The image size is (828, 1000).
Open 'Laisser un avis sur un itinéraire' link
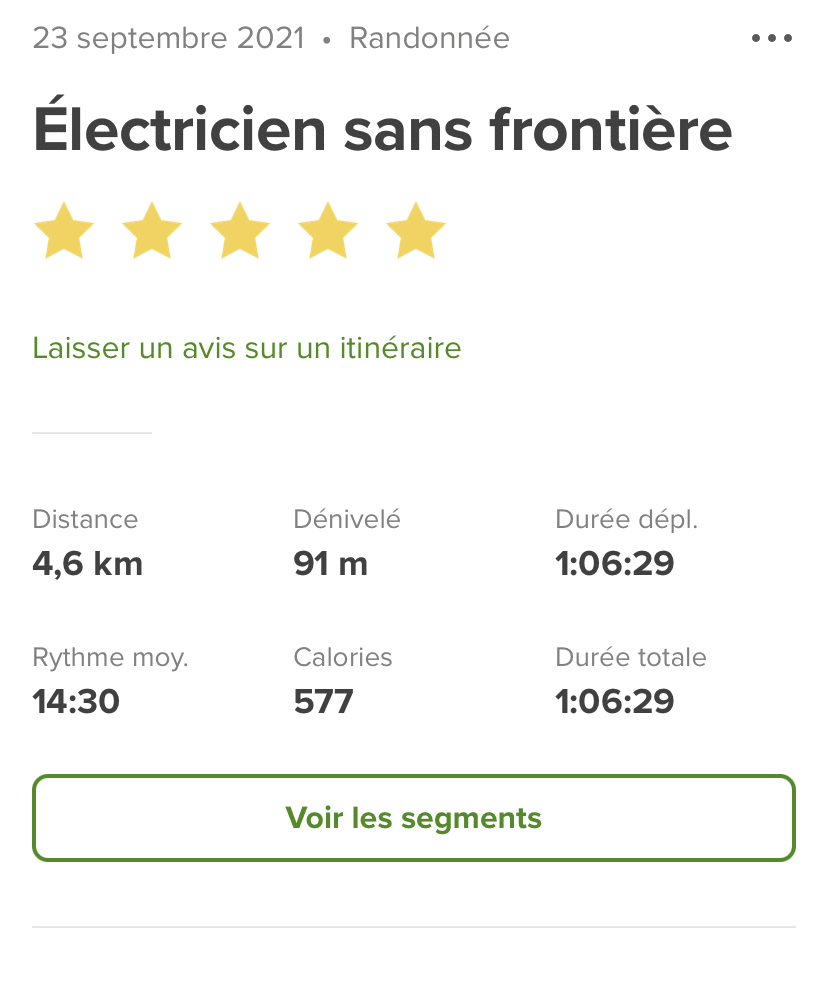(x=247, y=348)
